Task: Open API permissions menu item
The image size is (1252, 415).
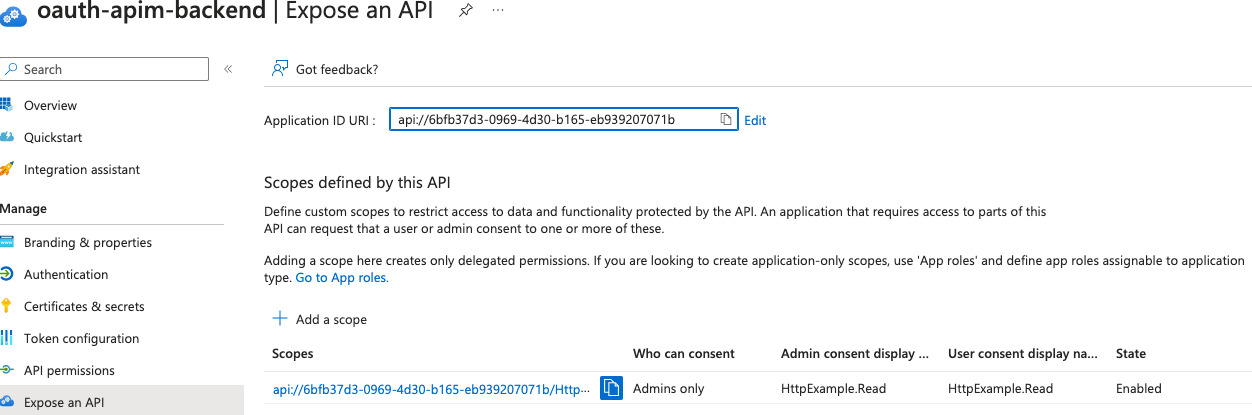Action: point(69,370)
